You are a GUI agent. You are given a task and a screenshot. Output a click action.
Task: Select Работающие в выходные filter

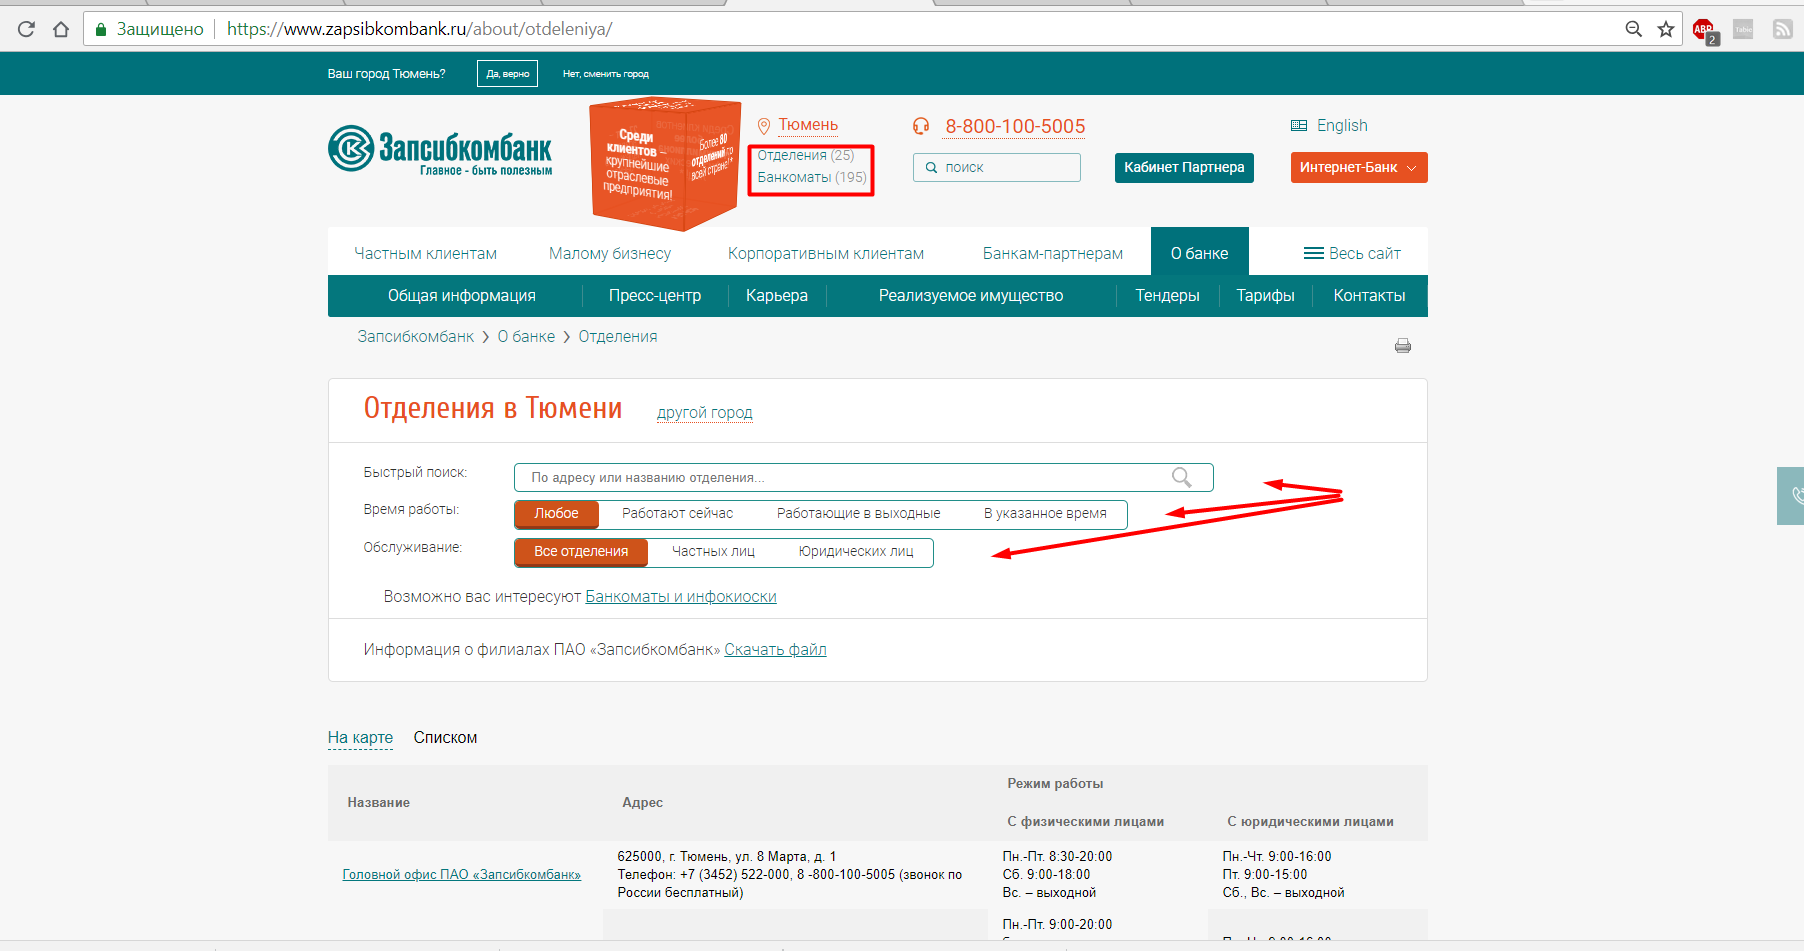pyautogui.click(x=858, y=513)
